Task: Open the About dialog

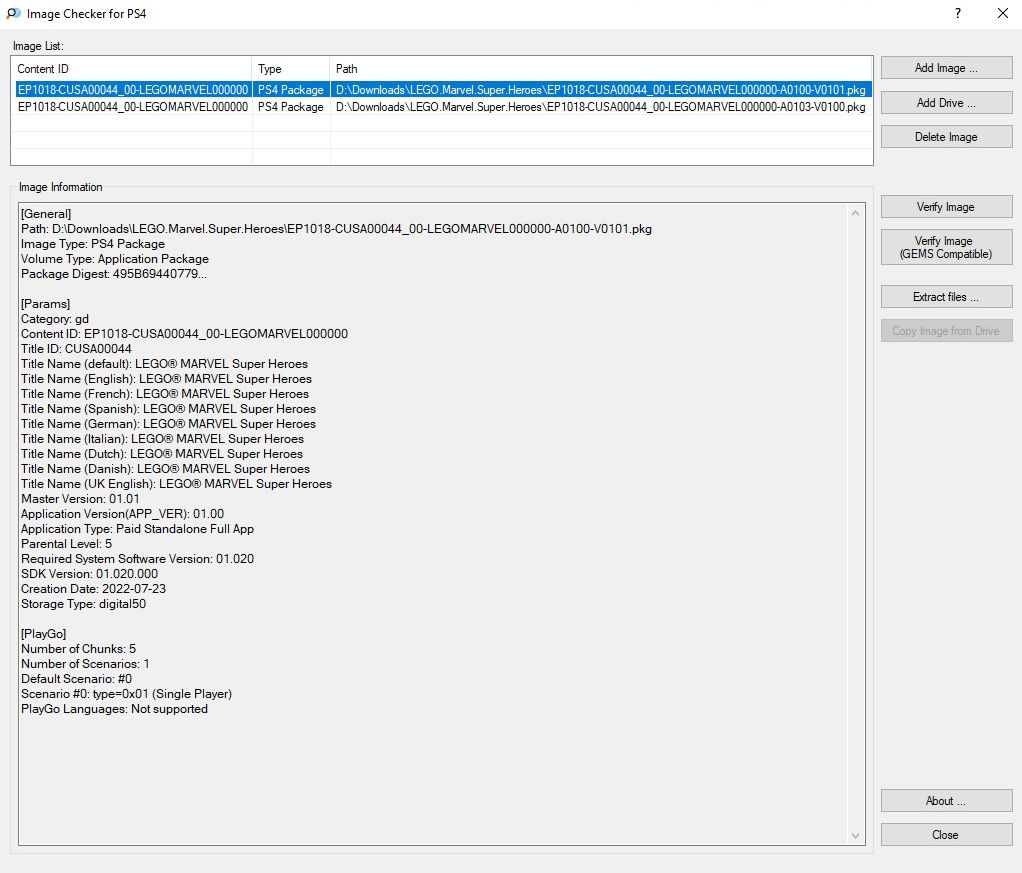Action: click(946, 801)
